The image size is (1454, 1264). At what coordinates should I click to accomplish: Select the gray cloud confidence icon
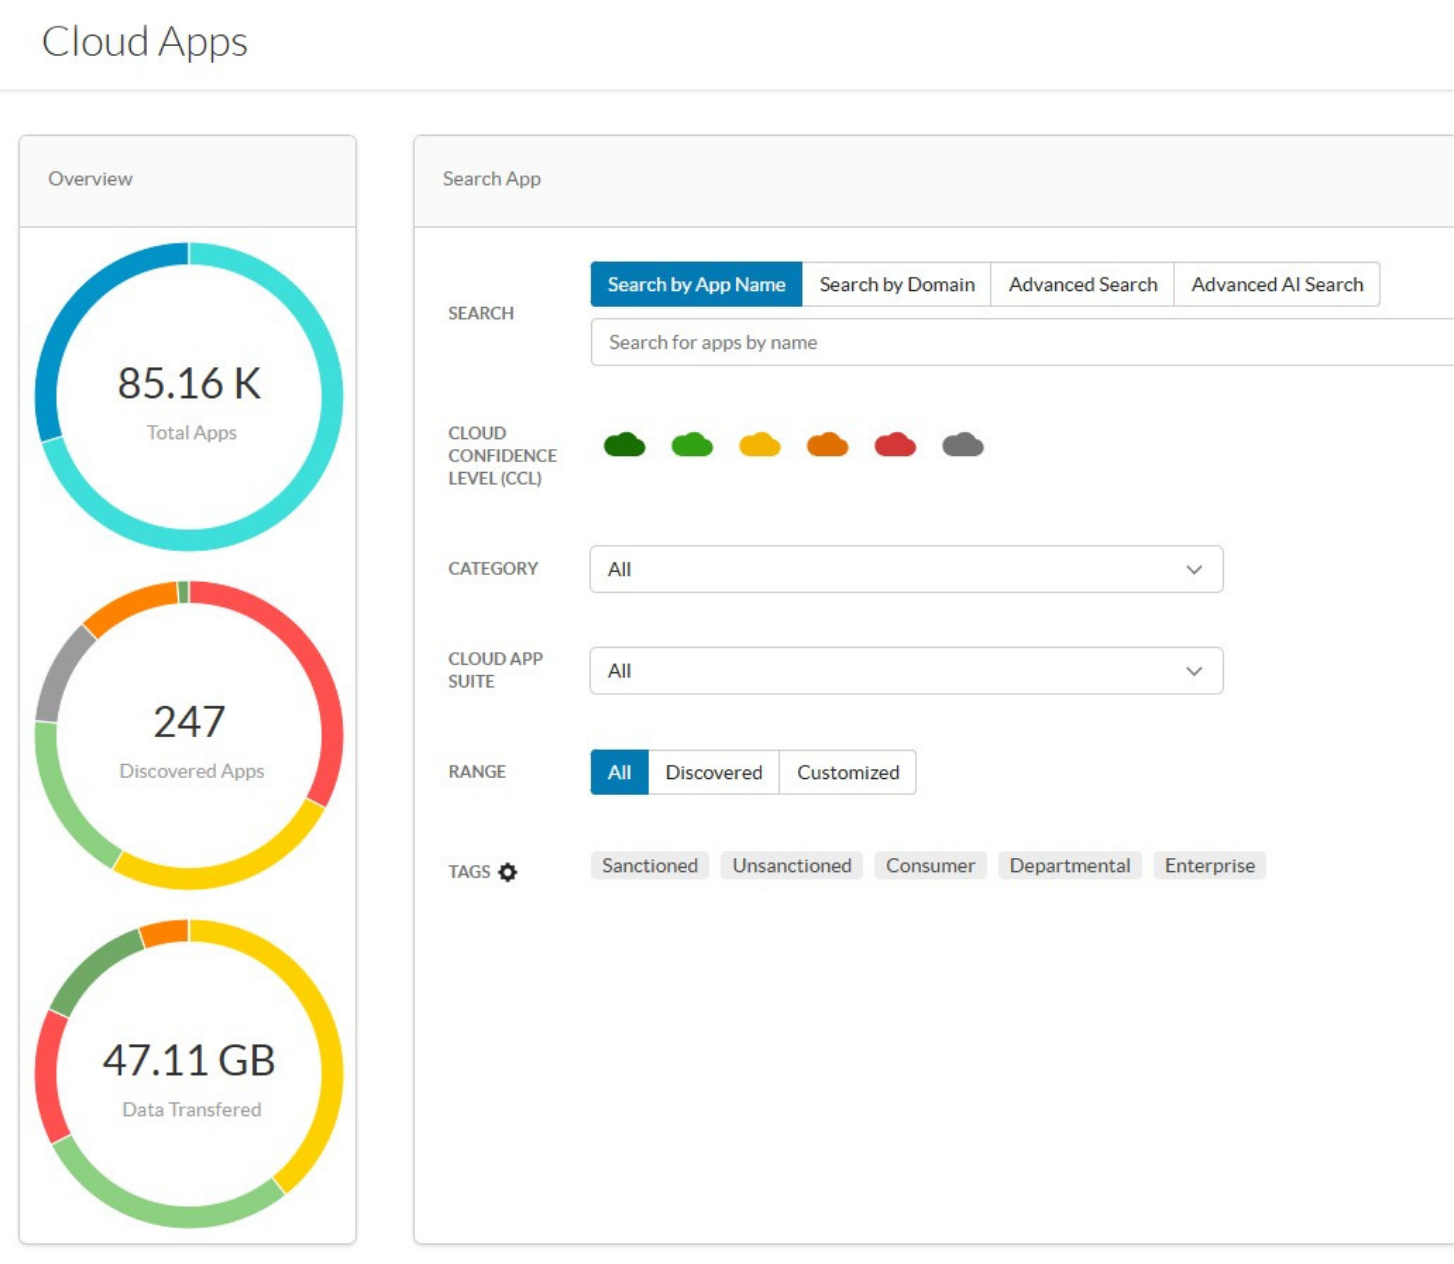coord(963,445)
